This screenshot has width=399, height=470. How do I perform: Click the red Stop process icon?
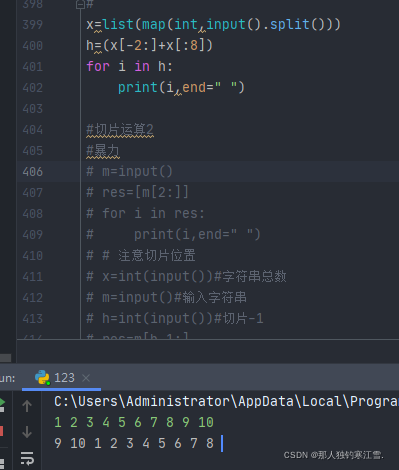coord(1,431)
